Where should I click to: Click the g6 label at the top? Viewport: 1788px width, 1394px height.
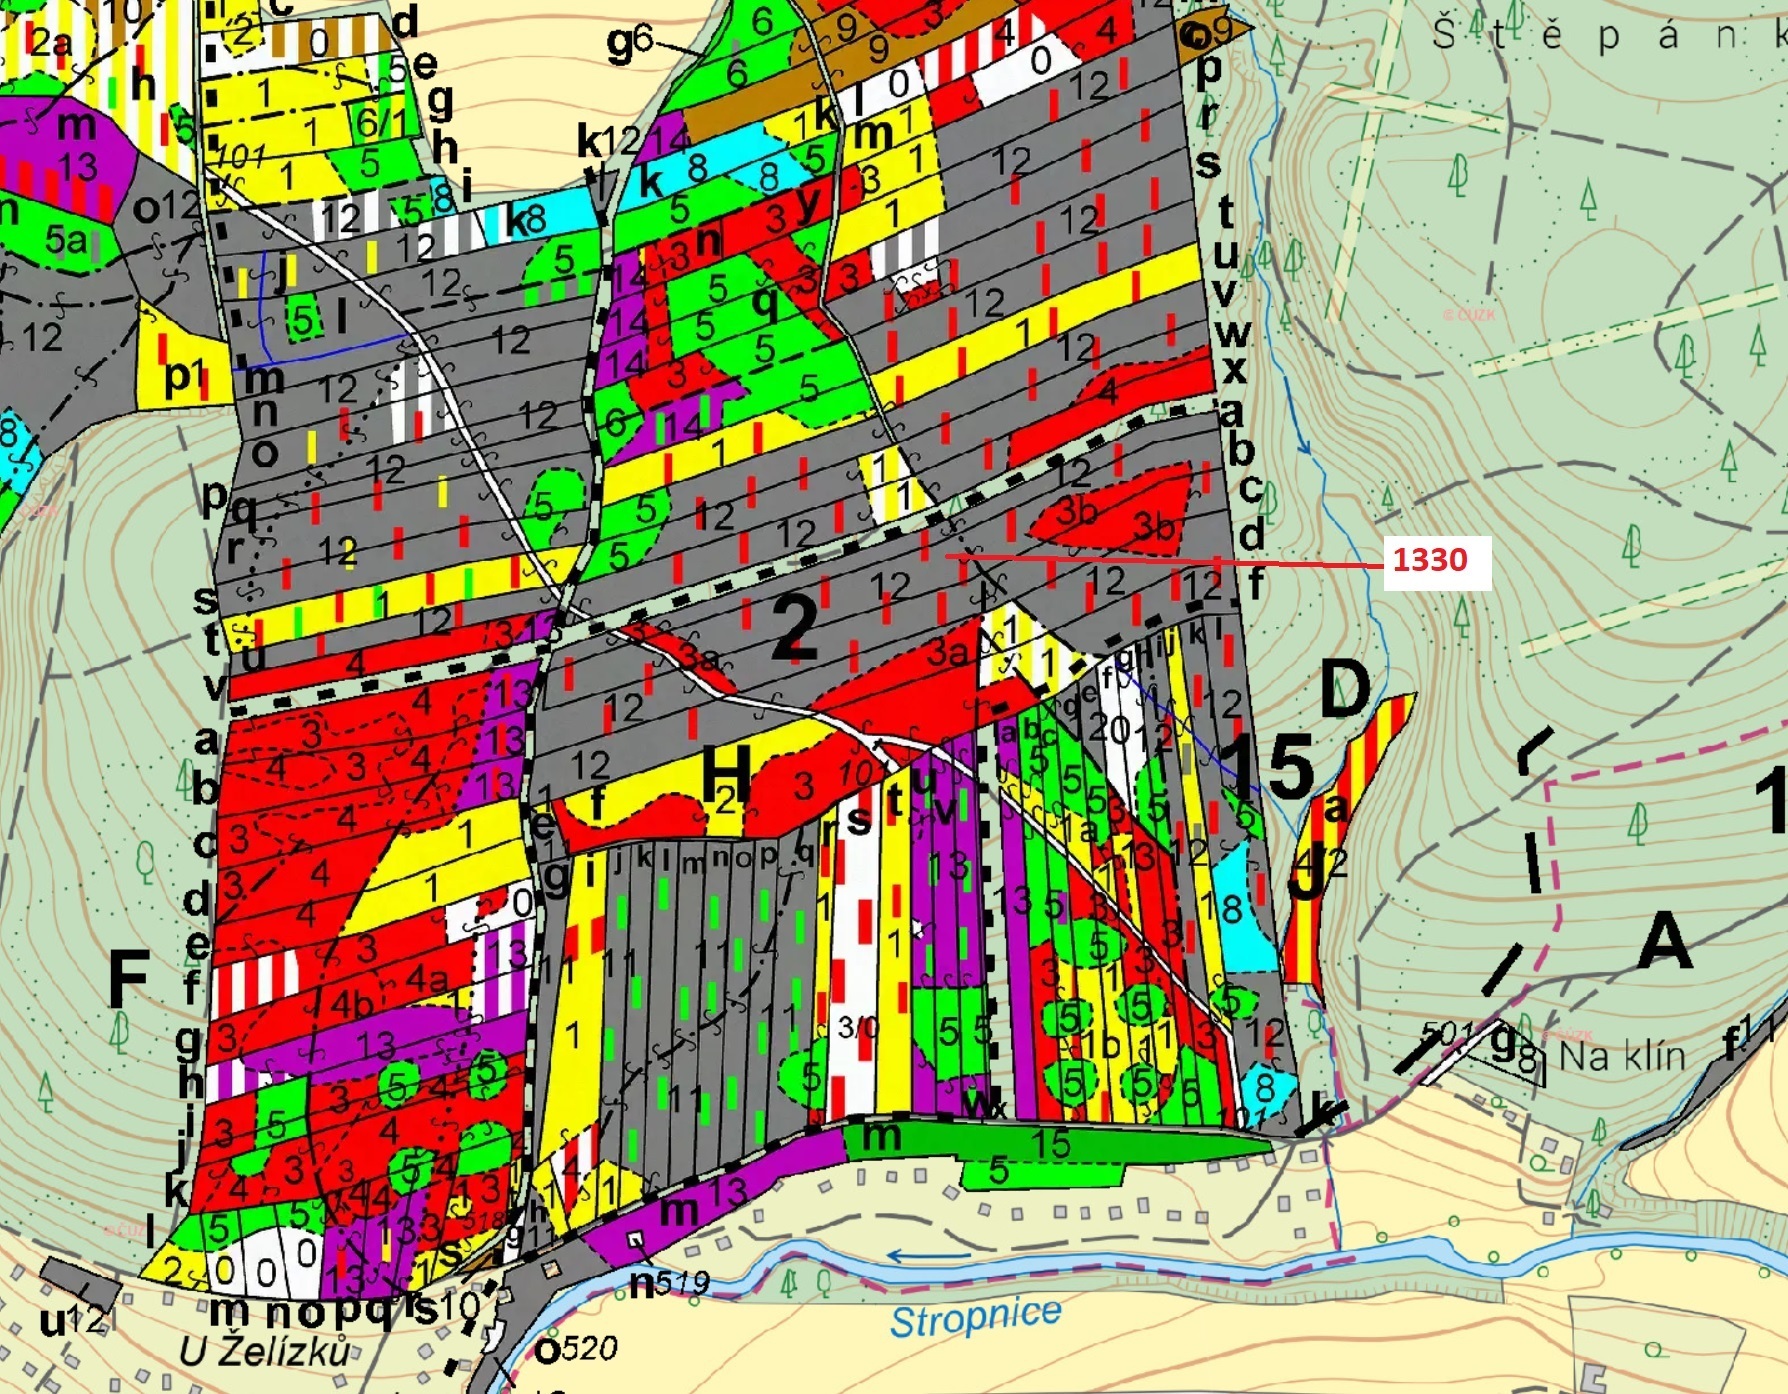(630, 43)
